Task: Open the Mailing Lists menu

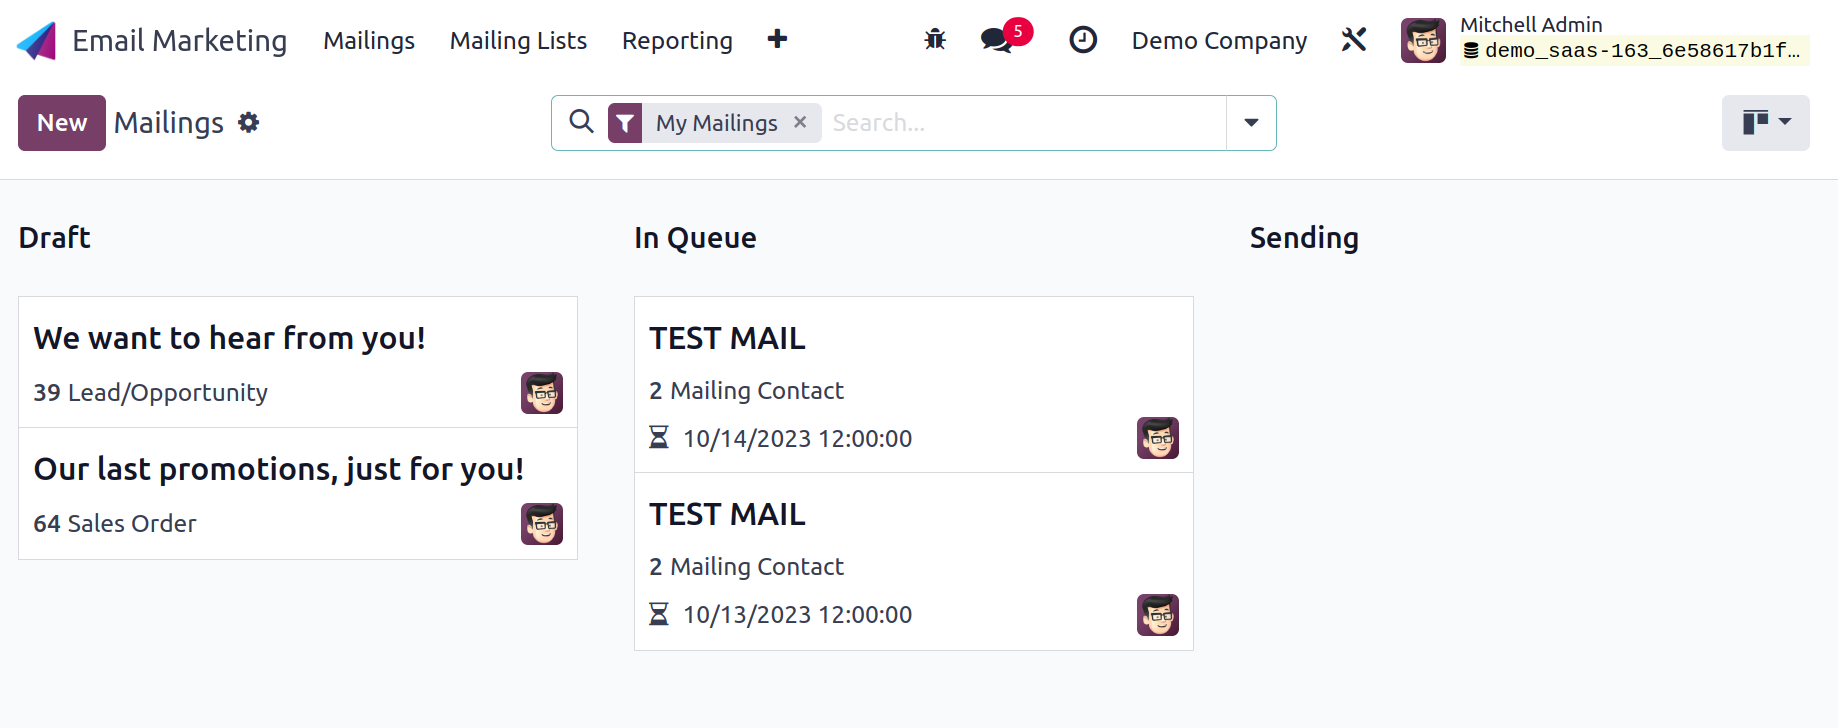Action: click(x=518, y=40)
